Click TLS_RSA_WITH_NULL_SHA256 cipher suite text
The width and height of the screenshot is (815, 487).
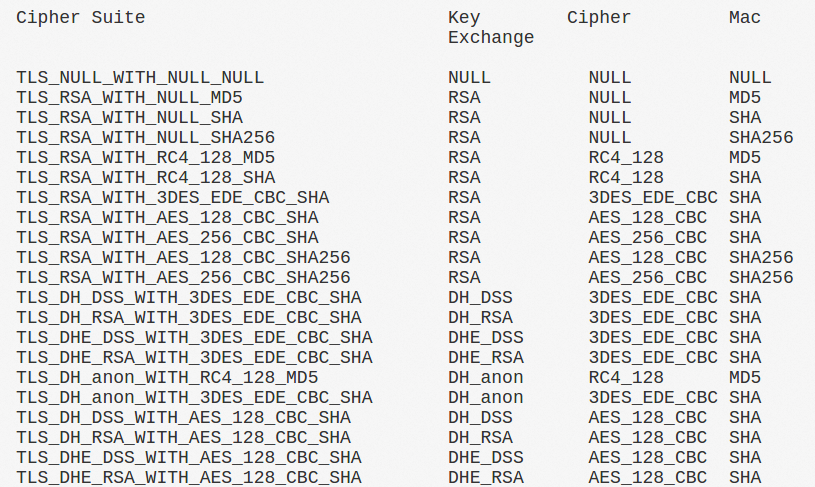pos(146,138)
